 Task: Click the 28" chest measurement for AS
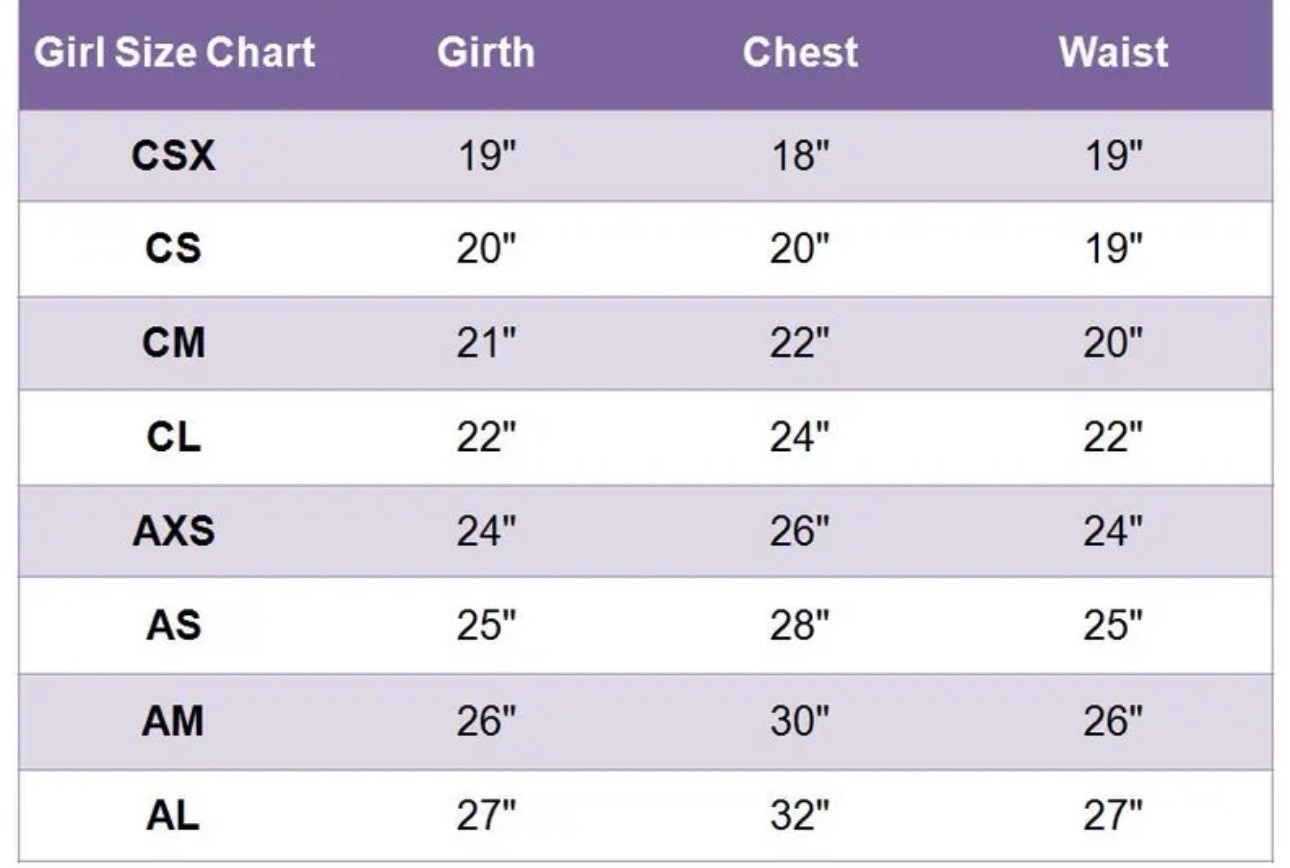[x=800, y=626]
